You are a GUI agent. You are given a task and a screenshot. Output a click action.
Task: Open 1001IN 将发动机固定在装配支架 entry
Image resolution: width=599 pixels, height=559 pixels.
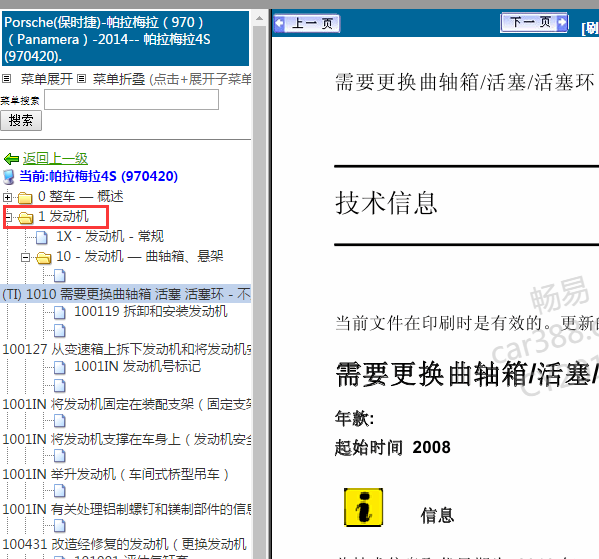(125, 404)
